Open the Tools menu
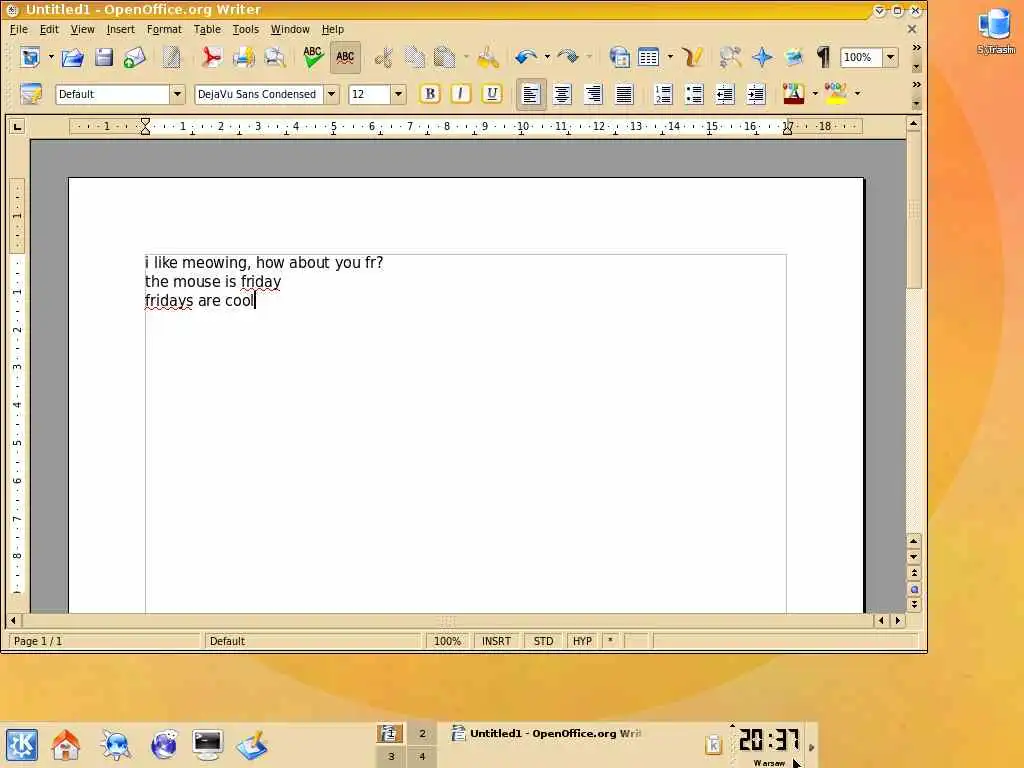This screenshot has height=768, width=1024. 246,29
